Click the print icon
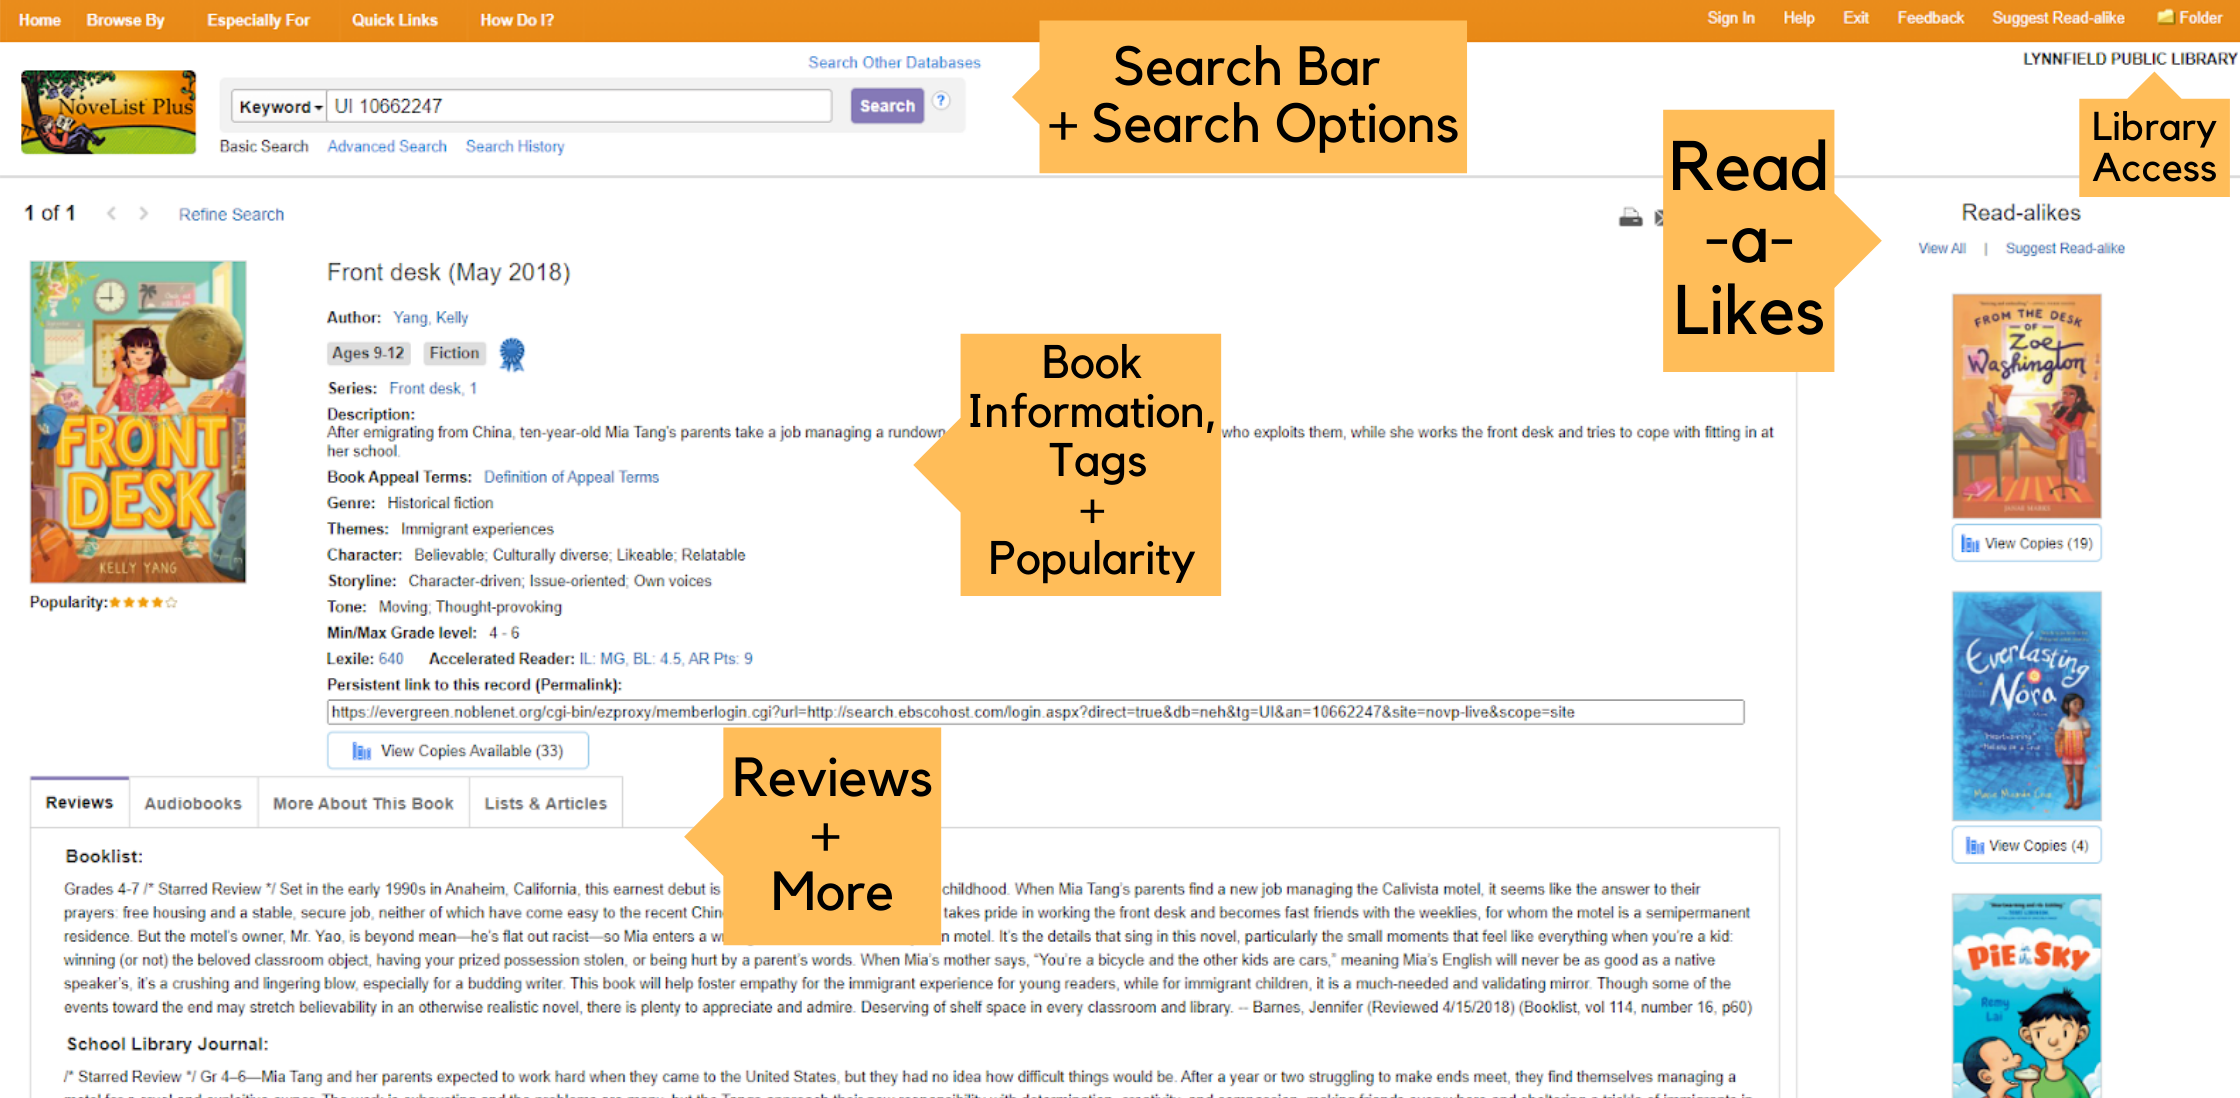This screenshot has width=2240, height=1098. coord(1630,217)
